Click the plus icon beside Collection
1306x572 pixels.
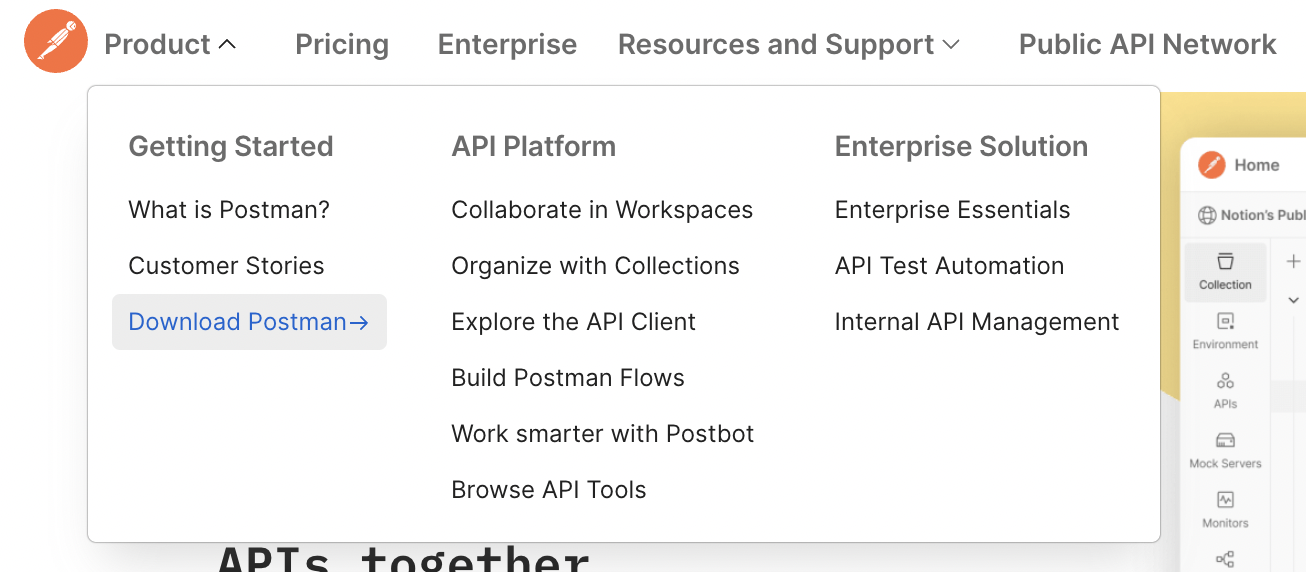pyautogui.click(x=1293, y=262)
